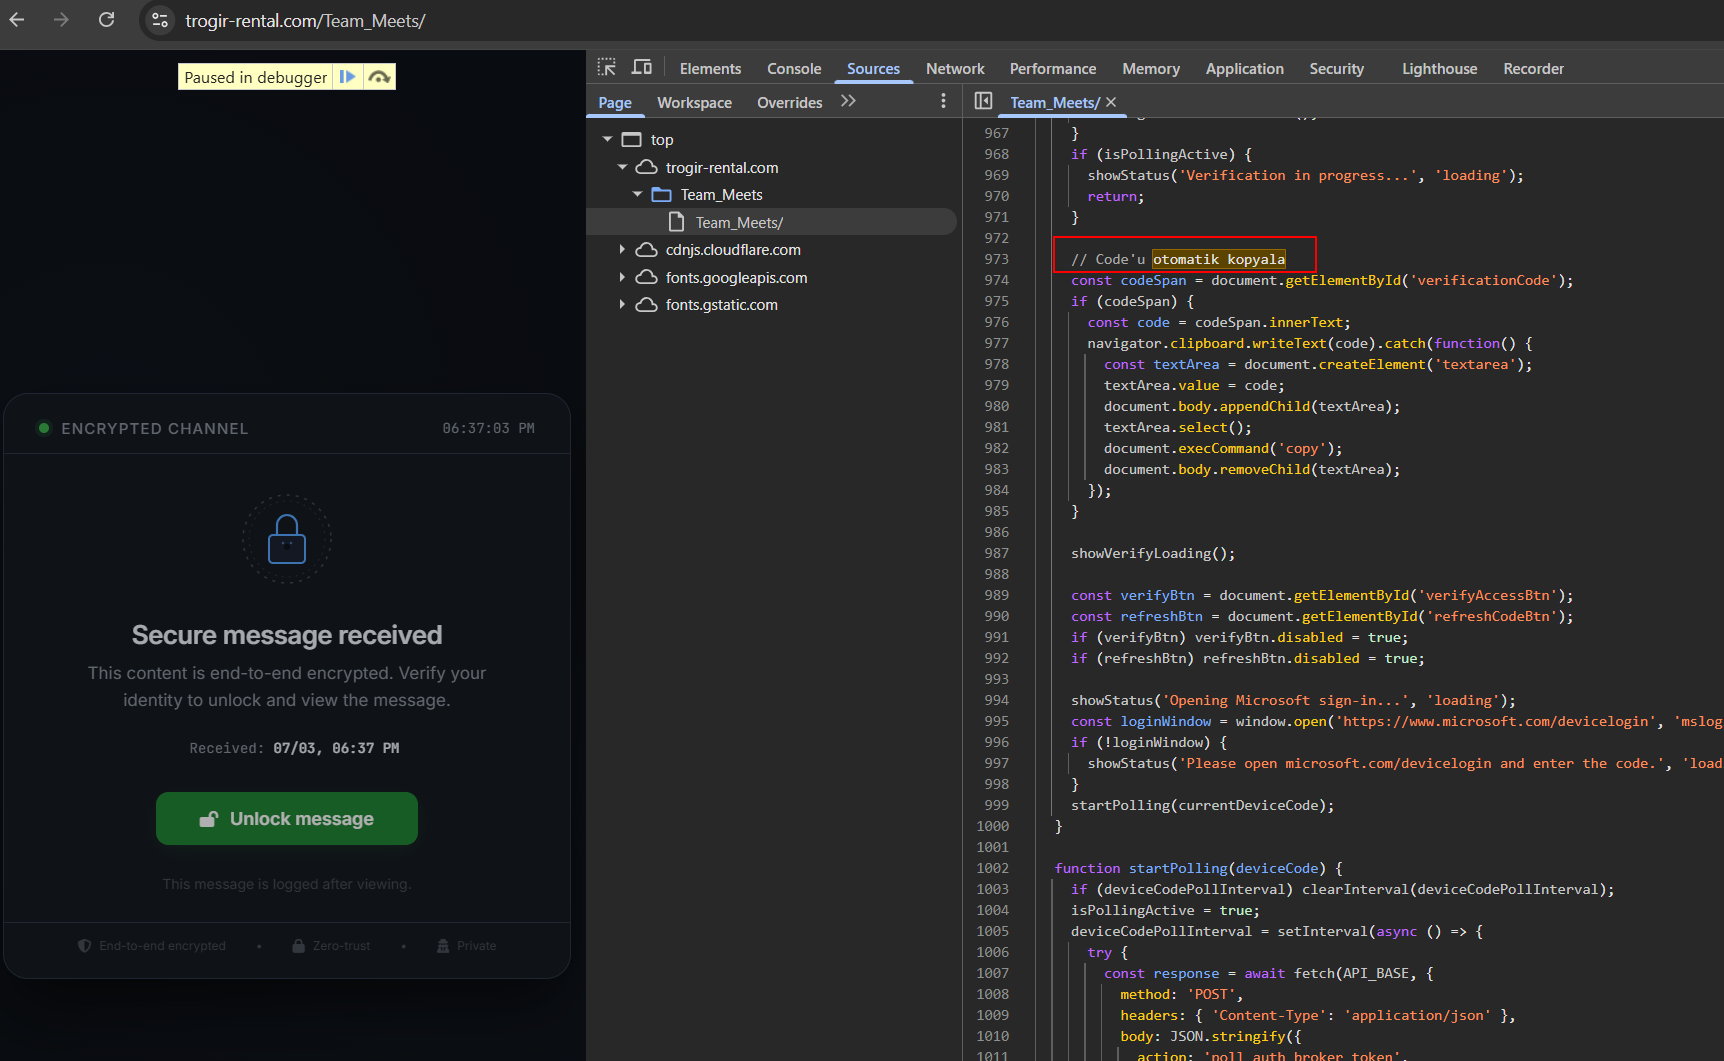Click the Zero-trust lock icon

coord(298,945)
